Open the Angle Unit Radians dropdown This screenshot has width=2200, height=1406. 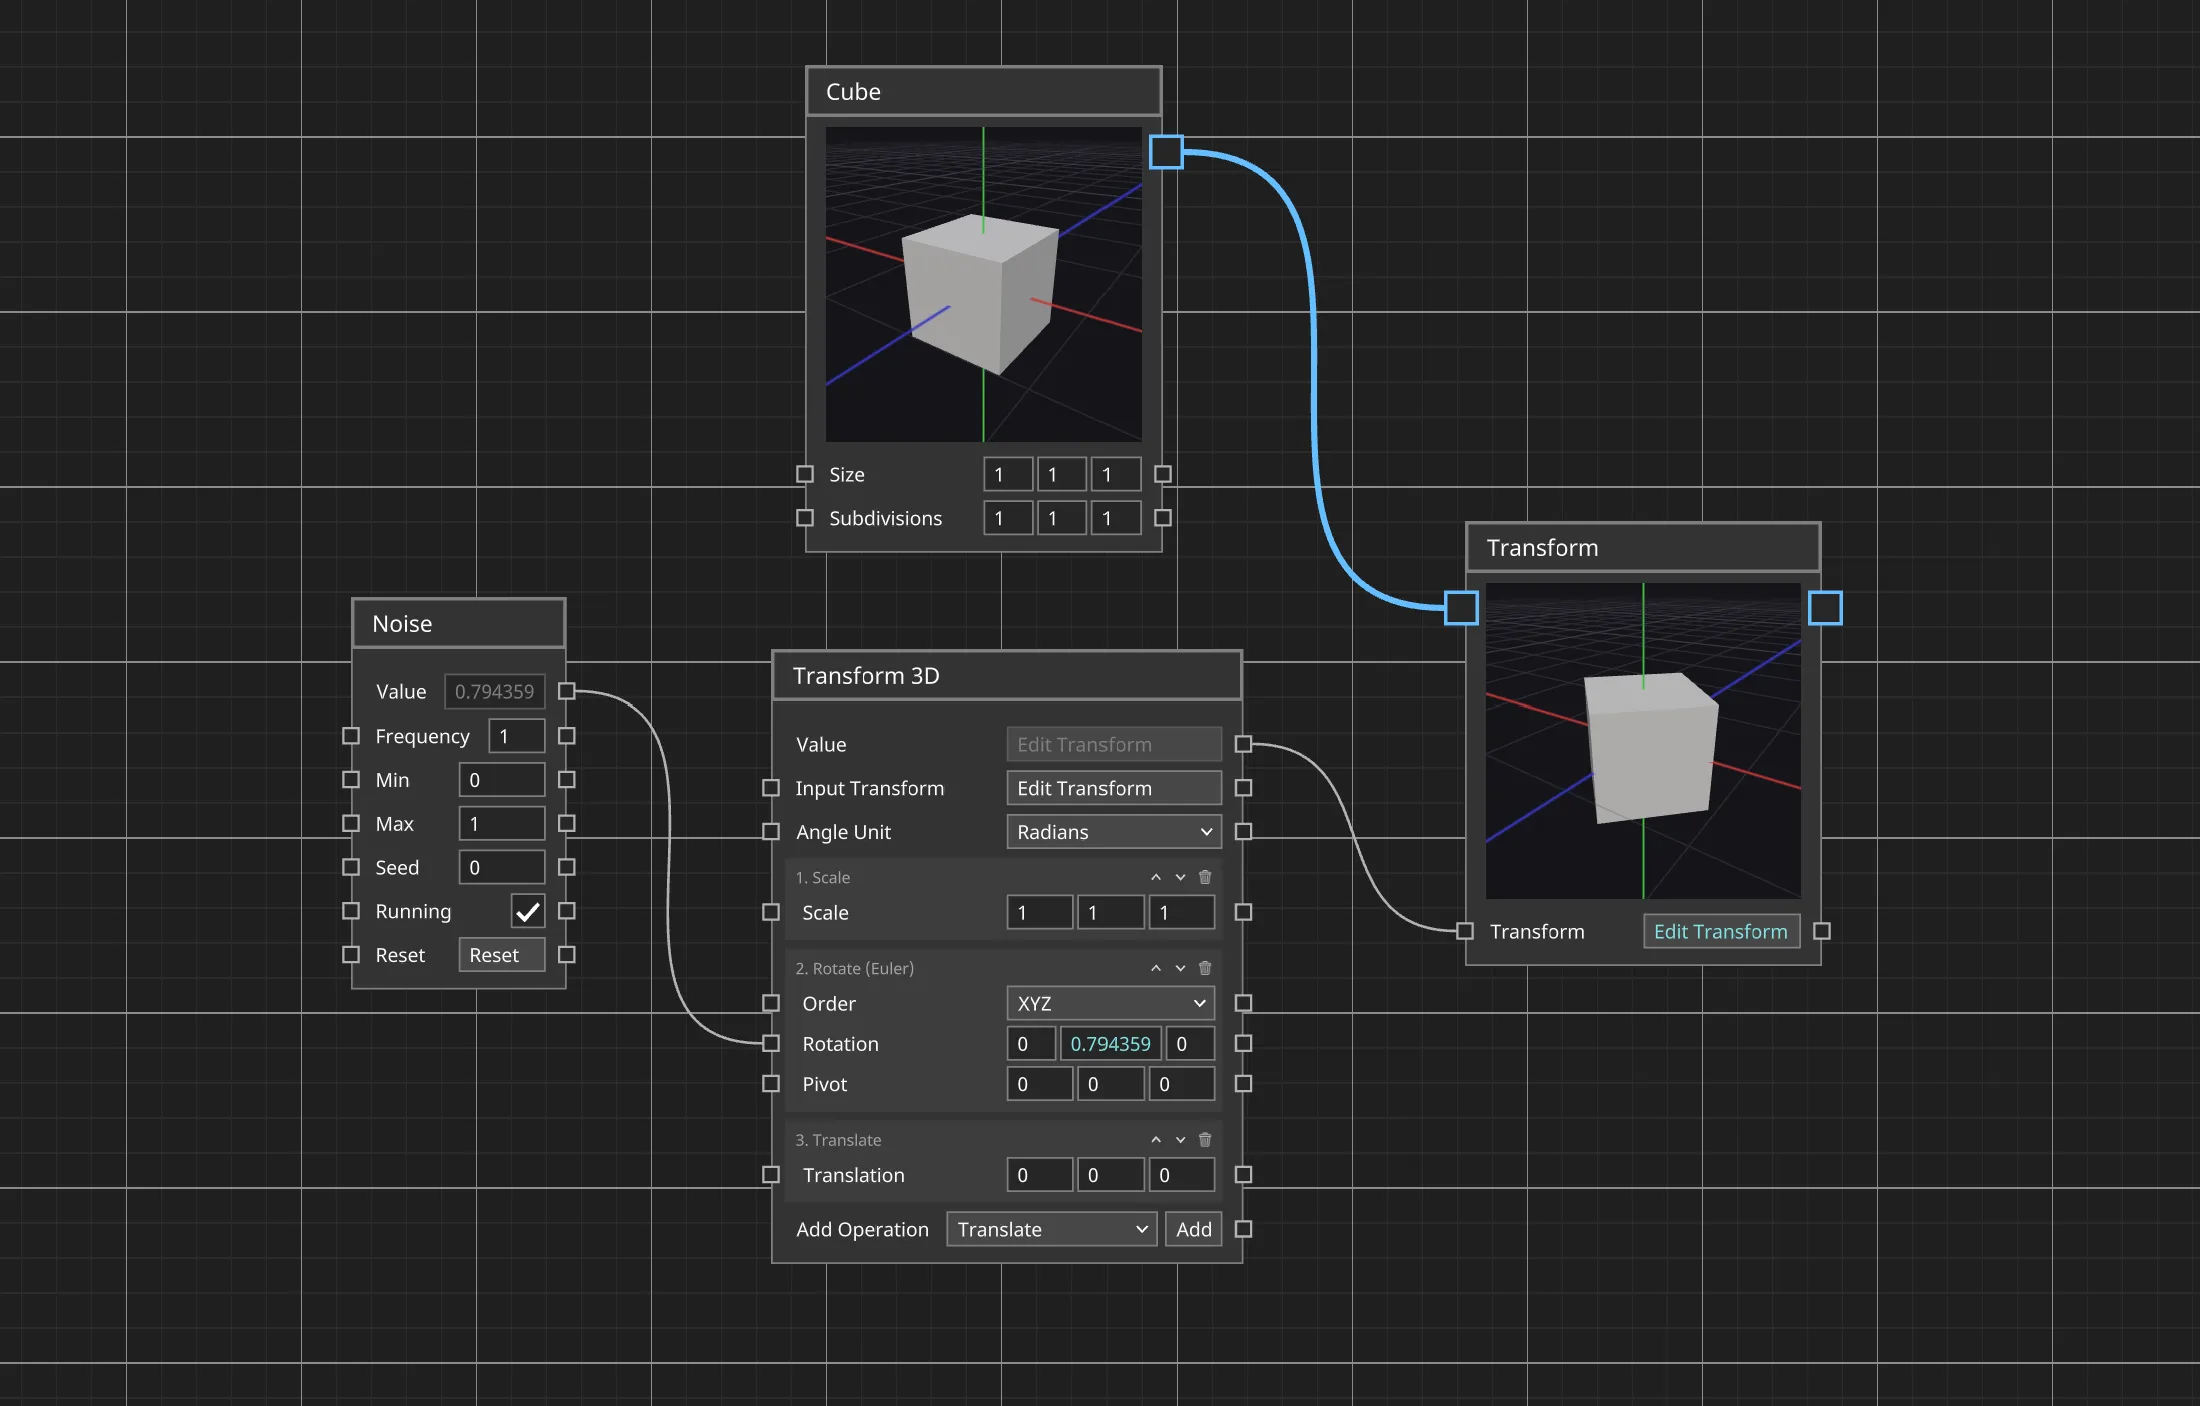point(1114,831)
